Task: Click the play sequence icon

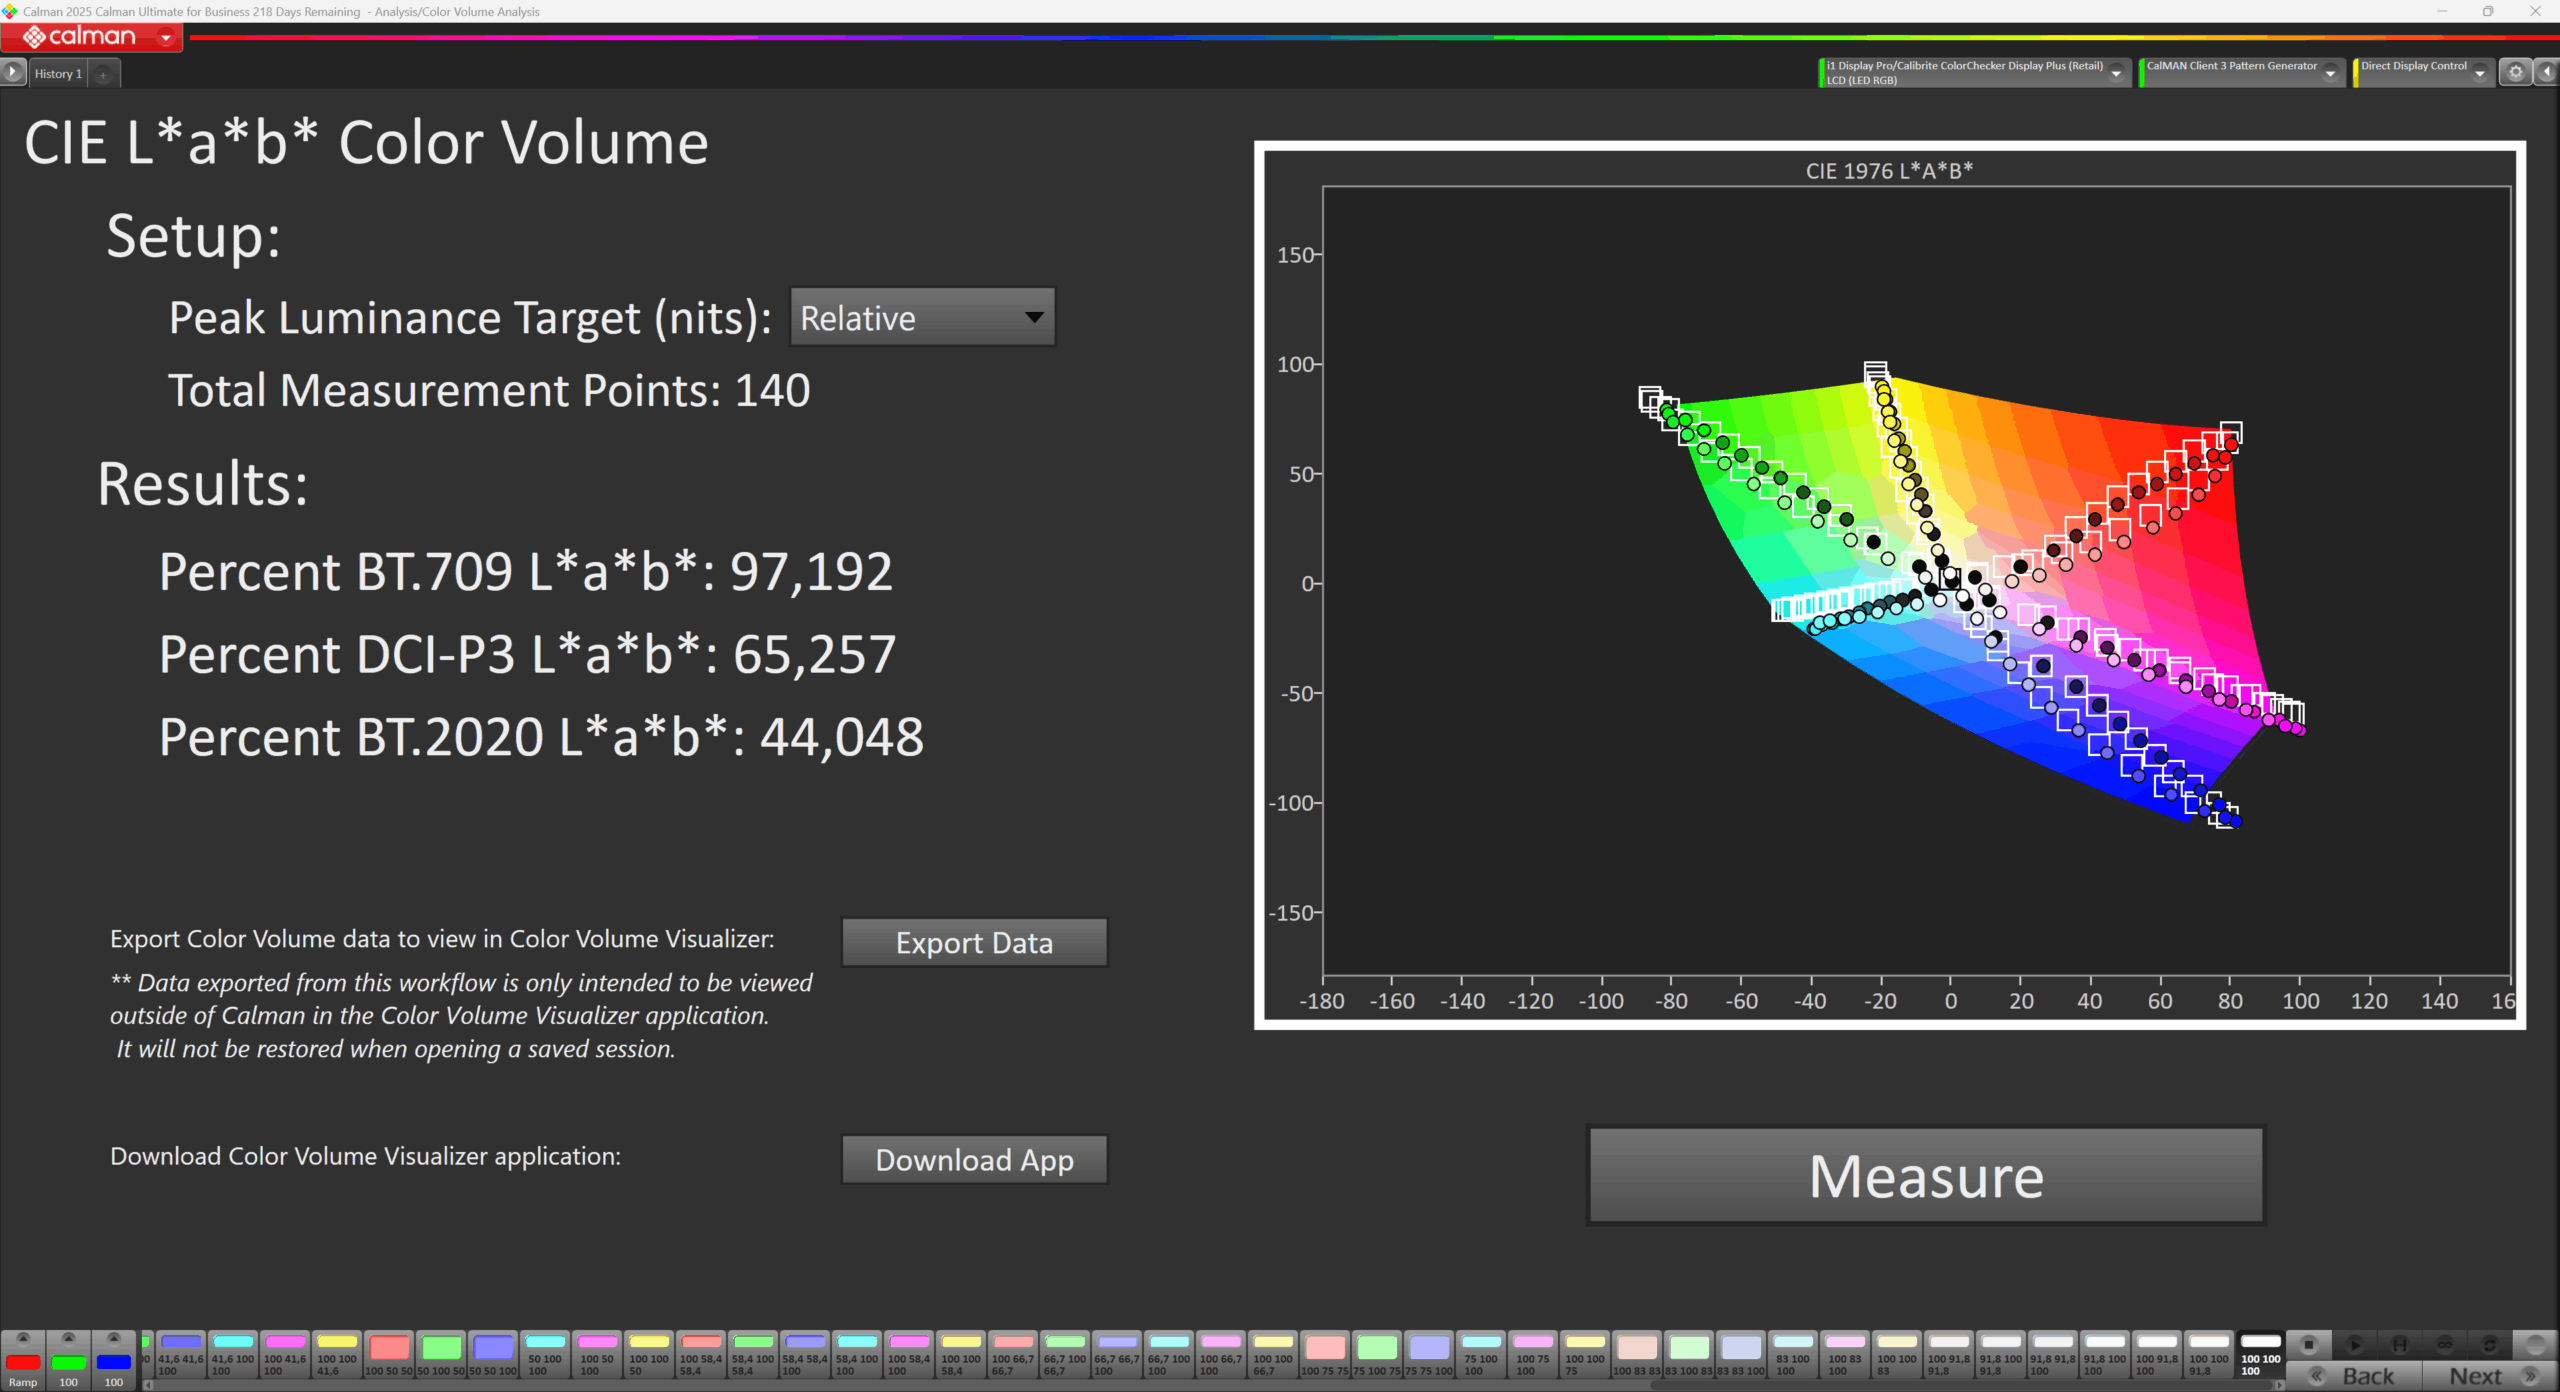Action: pyautogui.click(x=2355, y=1345)
